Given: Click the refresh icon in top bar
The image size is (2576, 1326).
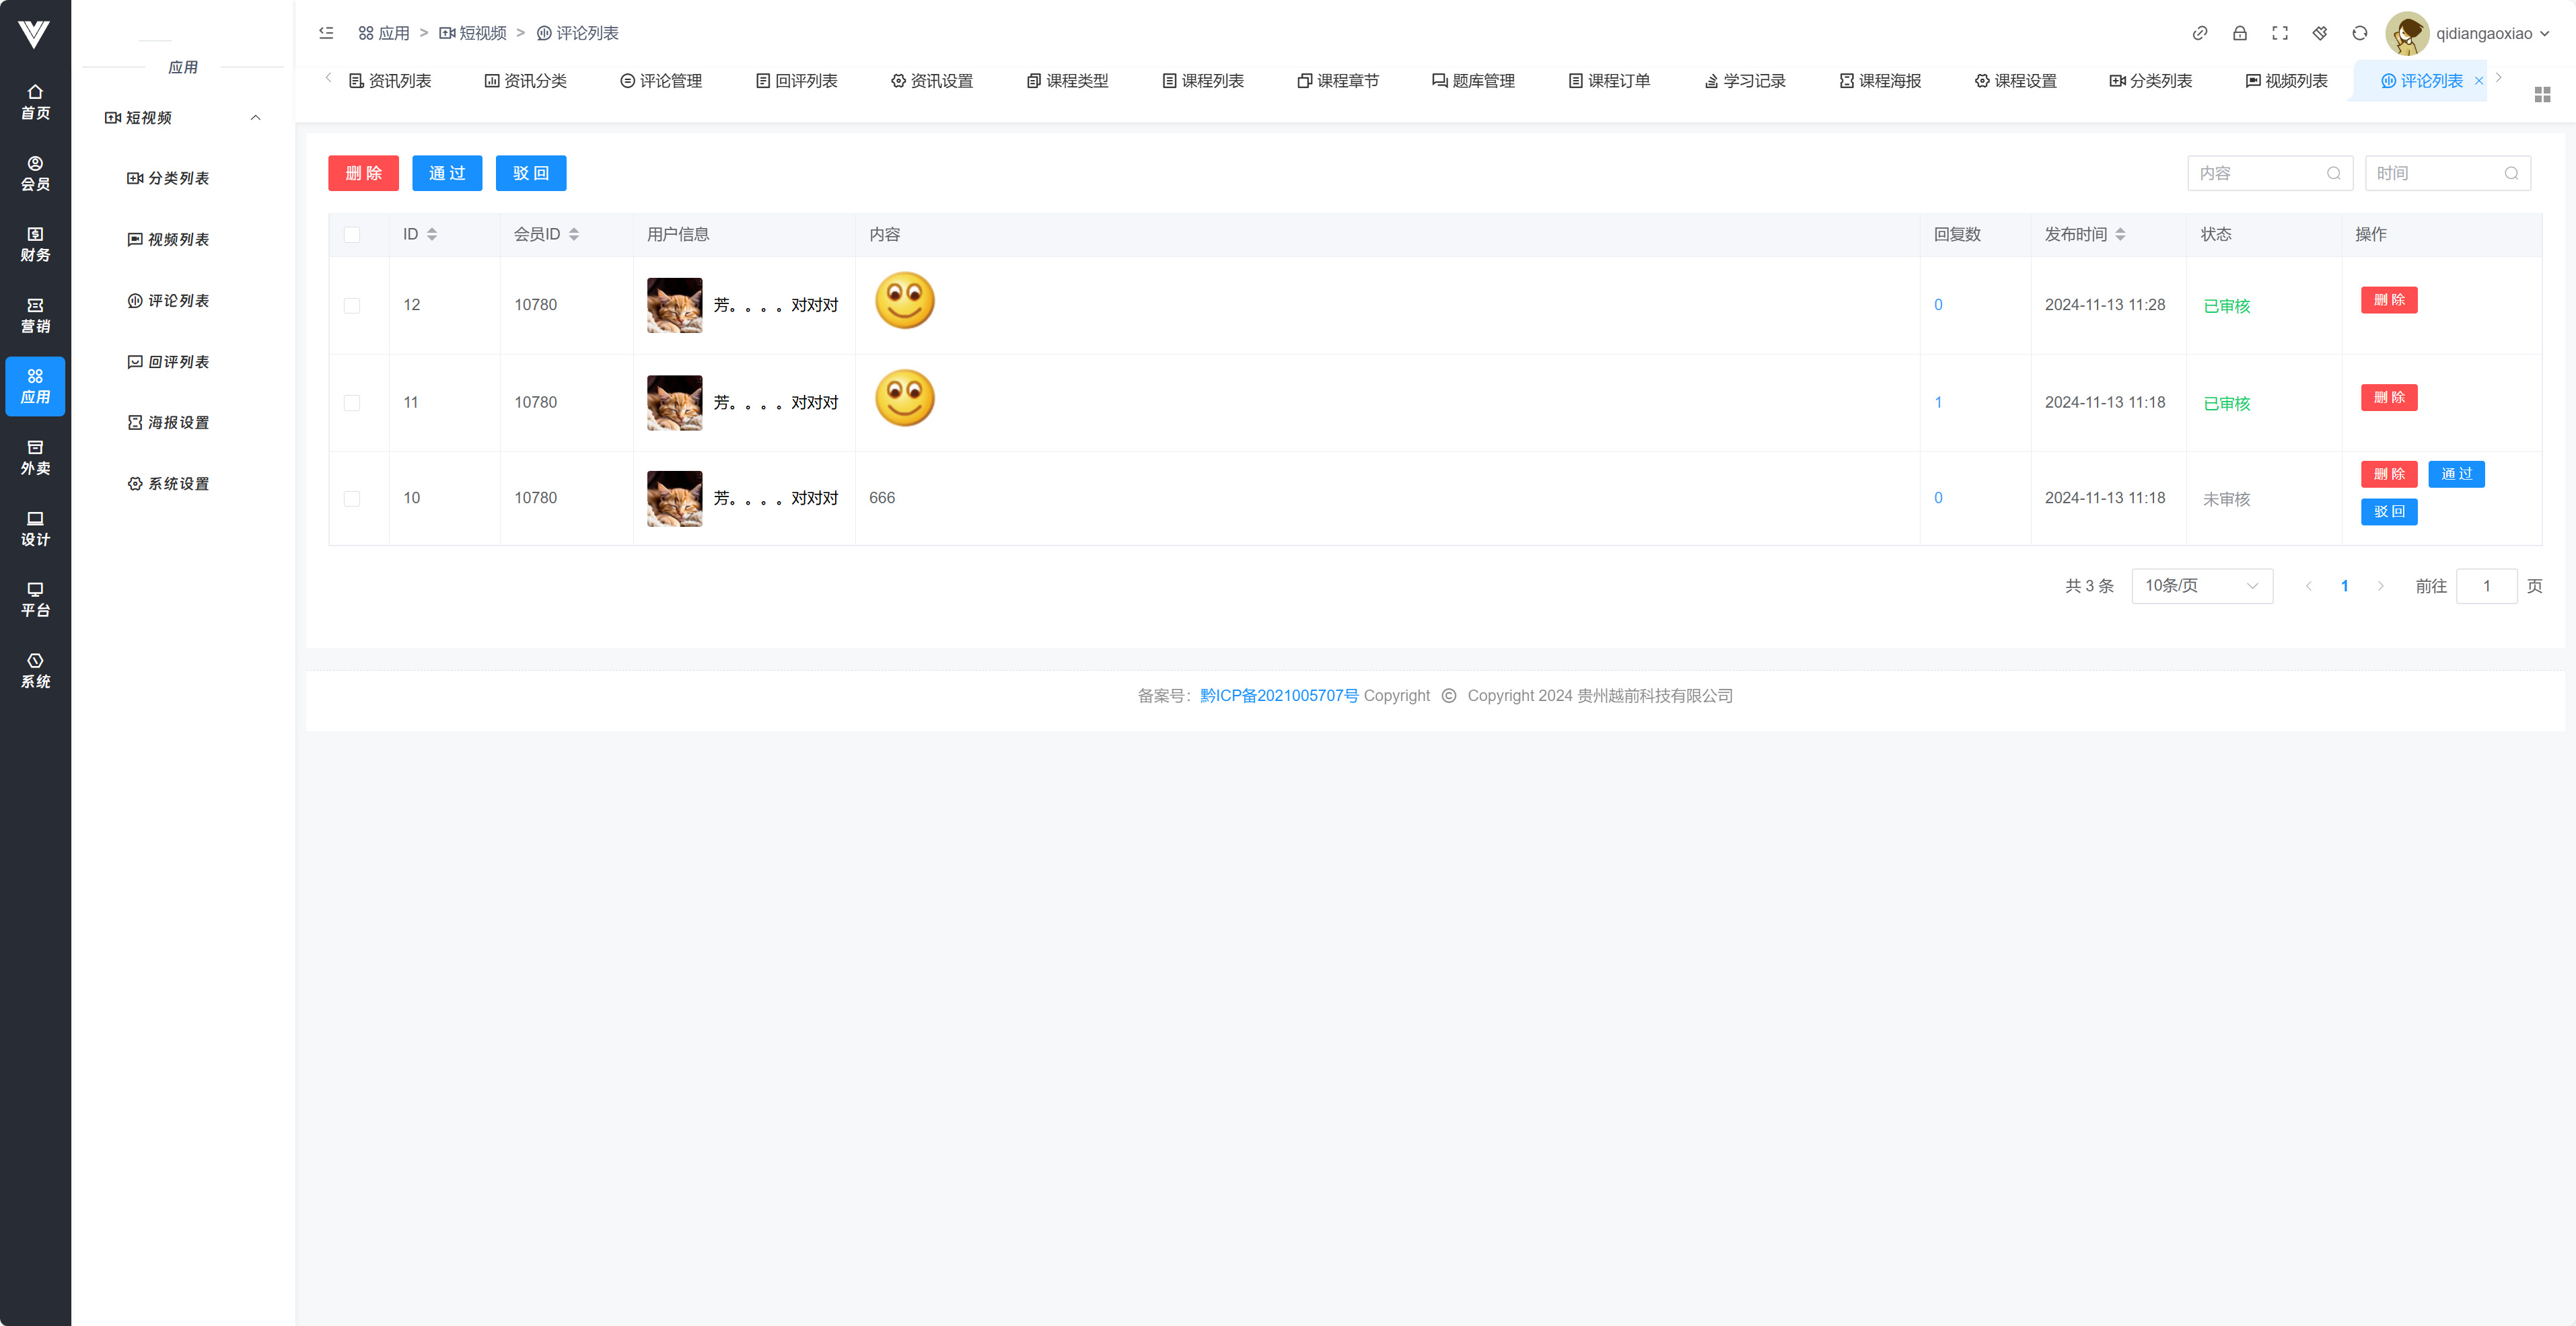Looking at the screenshot, I should point(2360,33).
